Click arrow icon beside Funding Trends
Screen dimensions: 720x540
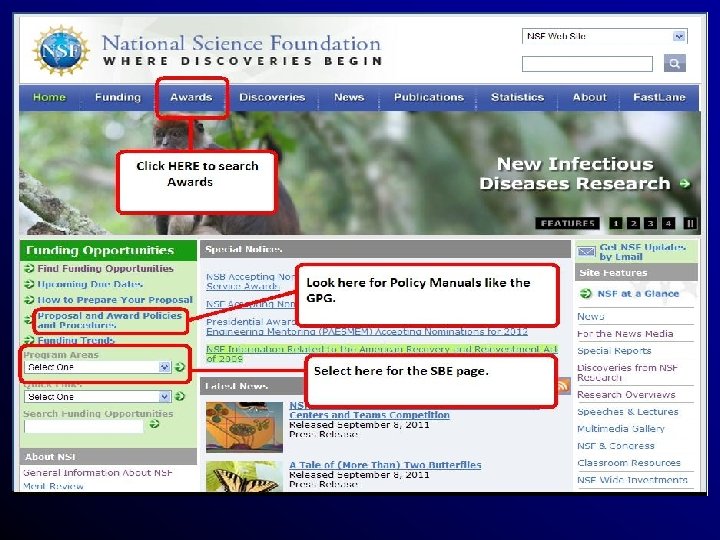click(x=29, y=340)
